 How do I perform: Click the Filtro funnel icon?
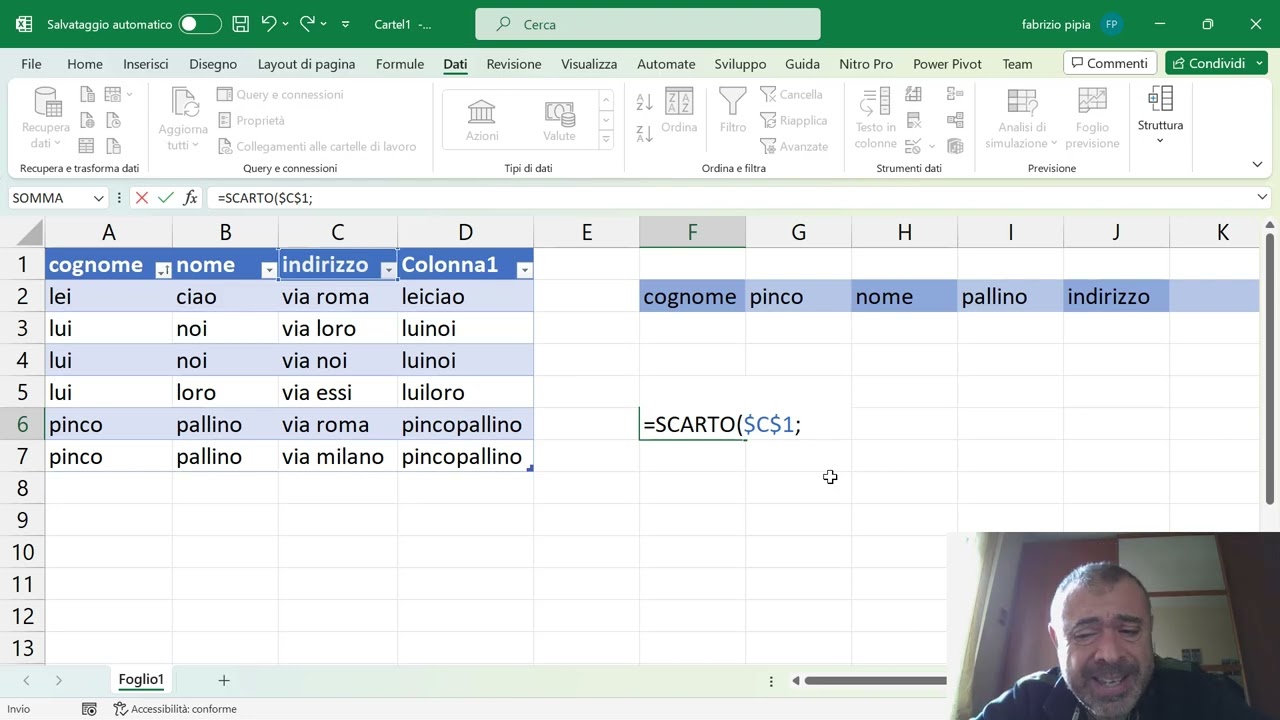coord(733,110)
